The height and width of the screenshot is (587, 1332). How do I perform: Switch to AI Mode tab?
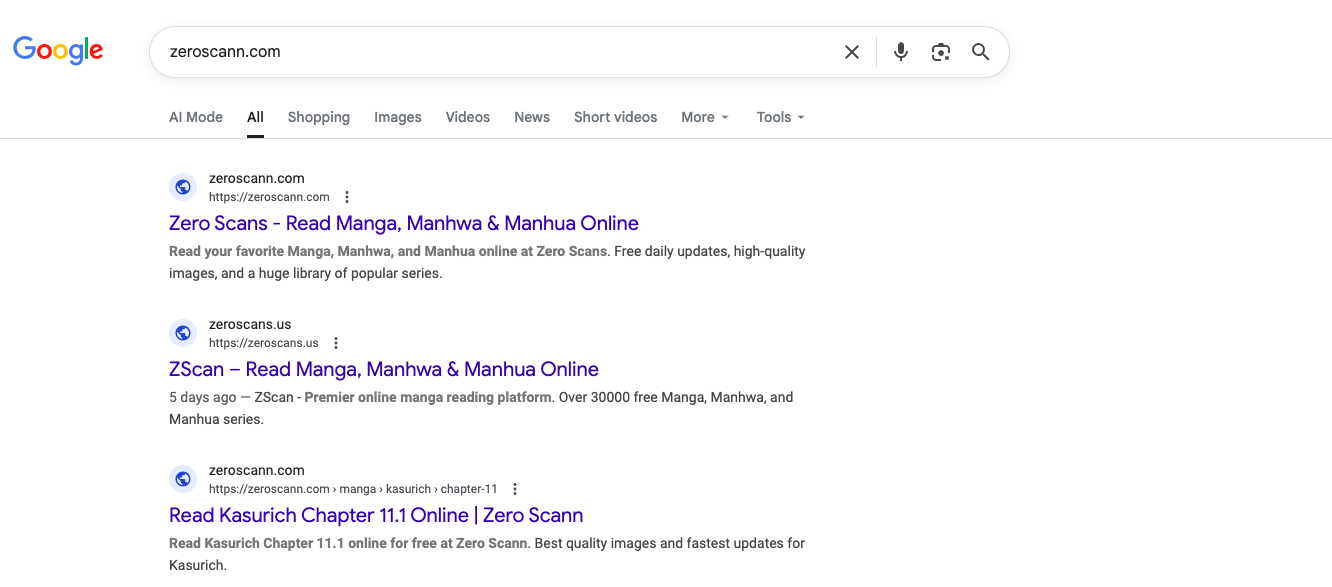(x=196, y=117)
